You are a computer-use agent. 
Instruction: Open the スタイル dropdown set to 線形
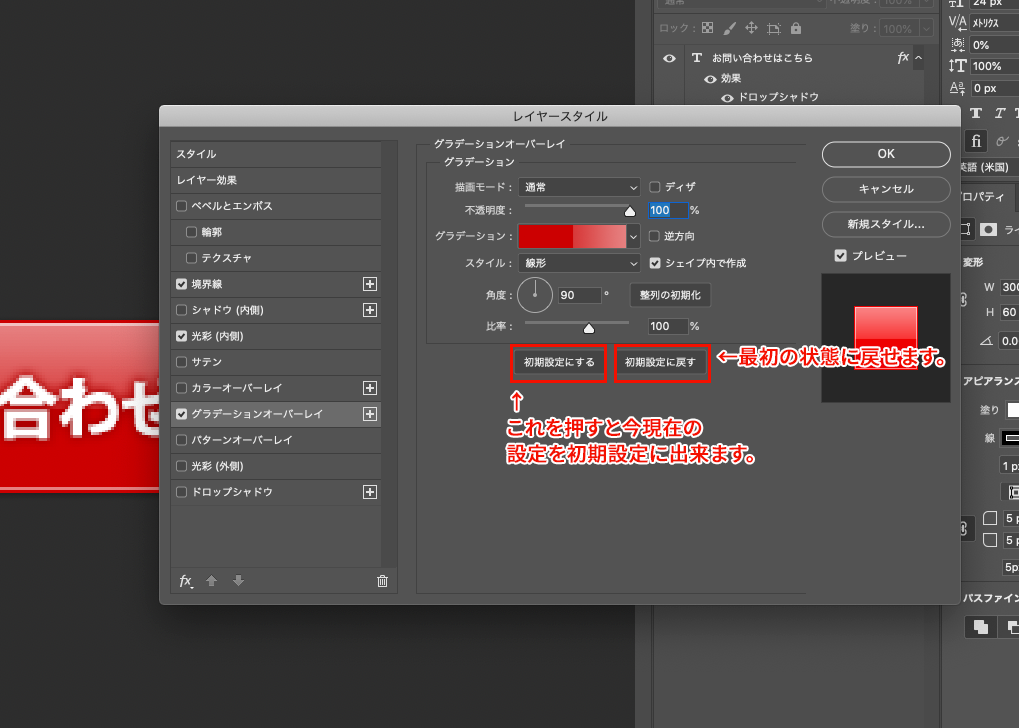[x=579, y=263]
